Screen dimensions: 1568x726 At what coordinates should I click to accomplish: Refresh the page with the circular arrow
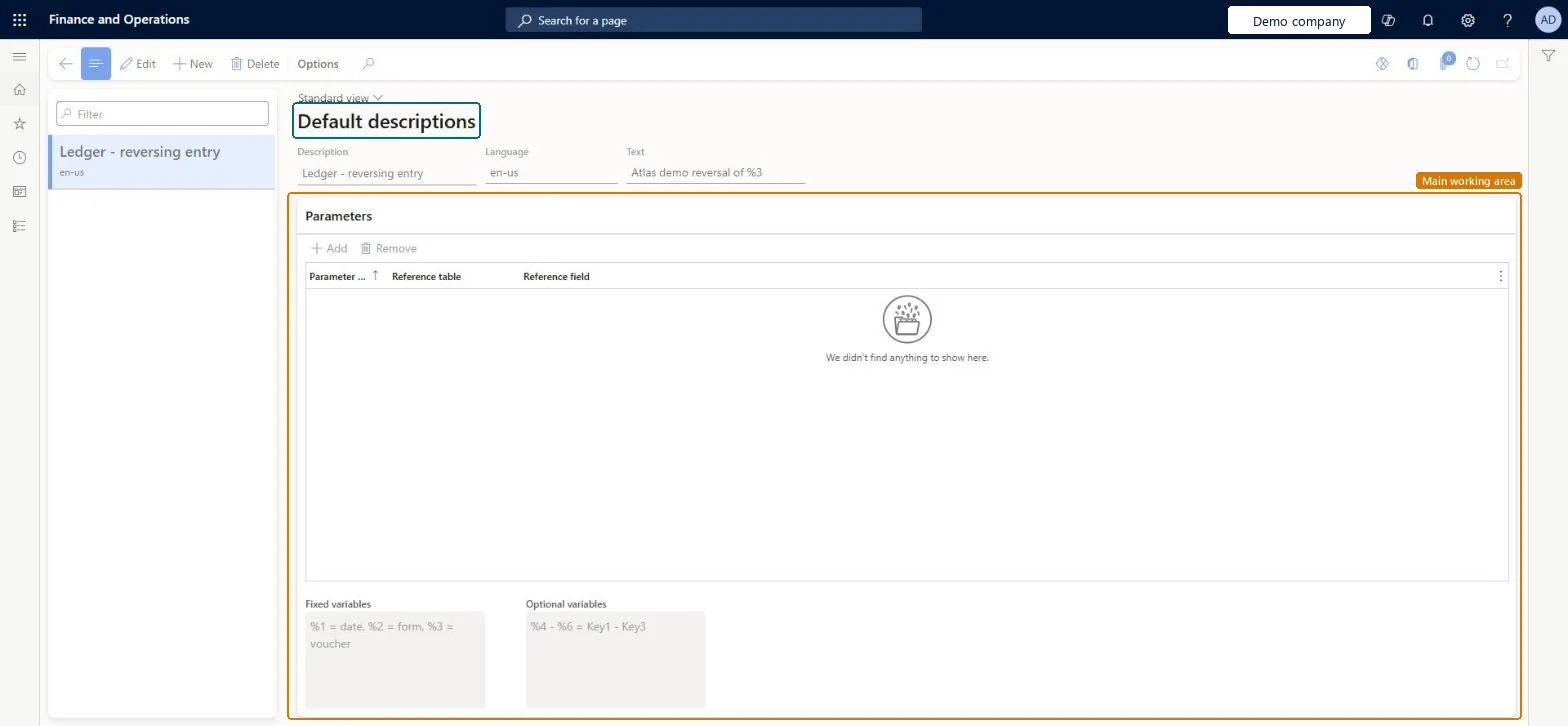[x=1473, y=64]
